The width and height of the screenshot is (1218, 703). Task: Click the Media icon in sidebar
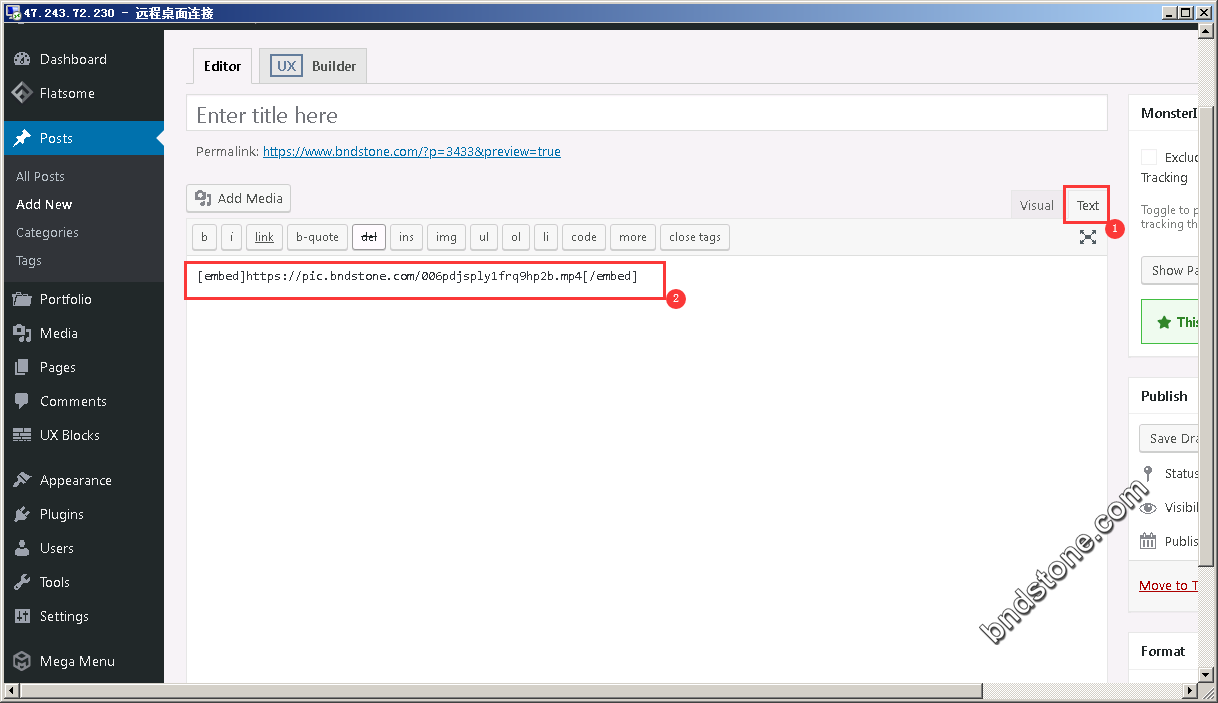point(22,333)
